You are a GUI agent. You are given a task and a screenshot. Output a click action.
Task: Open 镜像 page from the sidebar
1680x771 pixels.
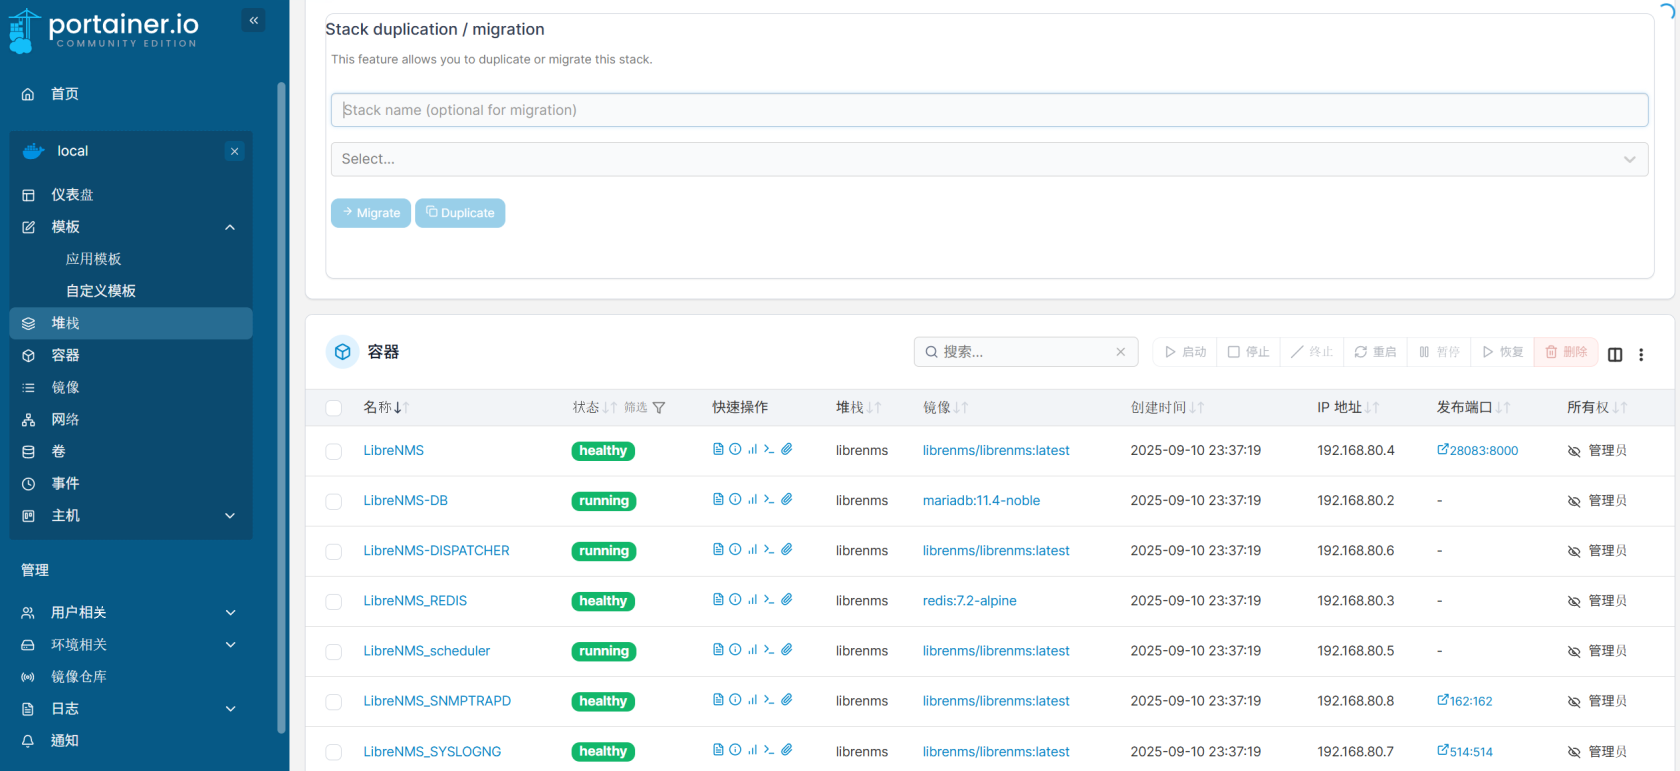(66, 387)
